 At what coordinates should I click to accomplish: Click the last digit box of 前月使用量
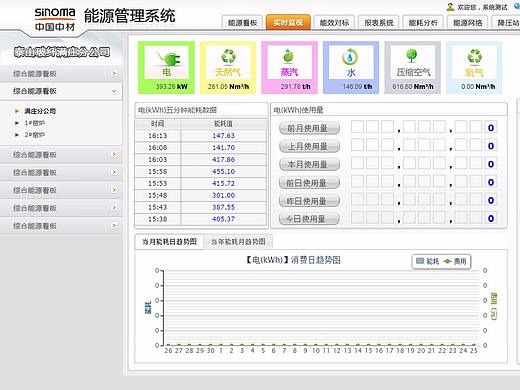click(x=491, y=128)
